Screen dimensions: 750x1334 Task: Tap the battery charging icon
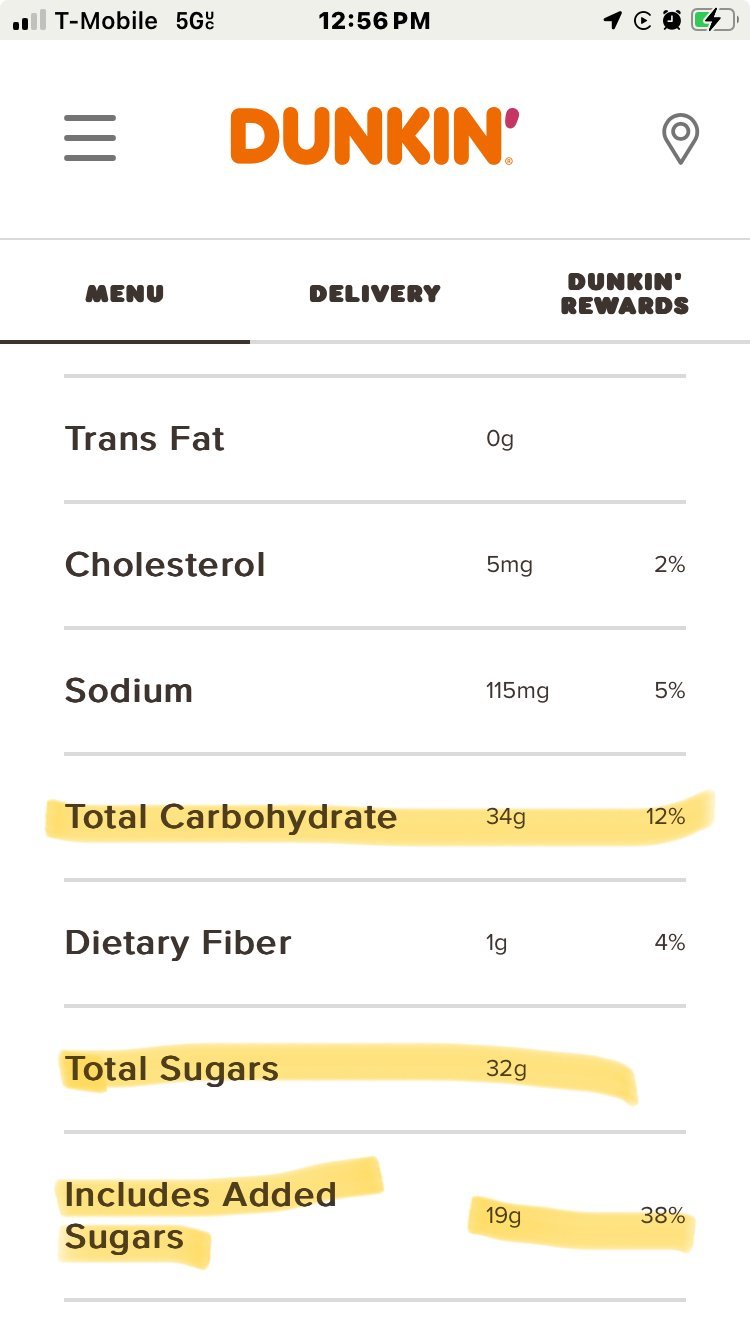[713, 21]
